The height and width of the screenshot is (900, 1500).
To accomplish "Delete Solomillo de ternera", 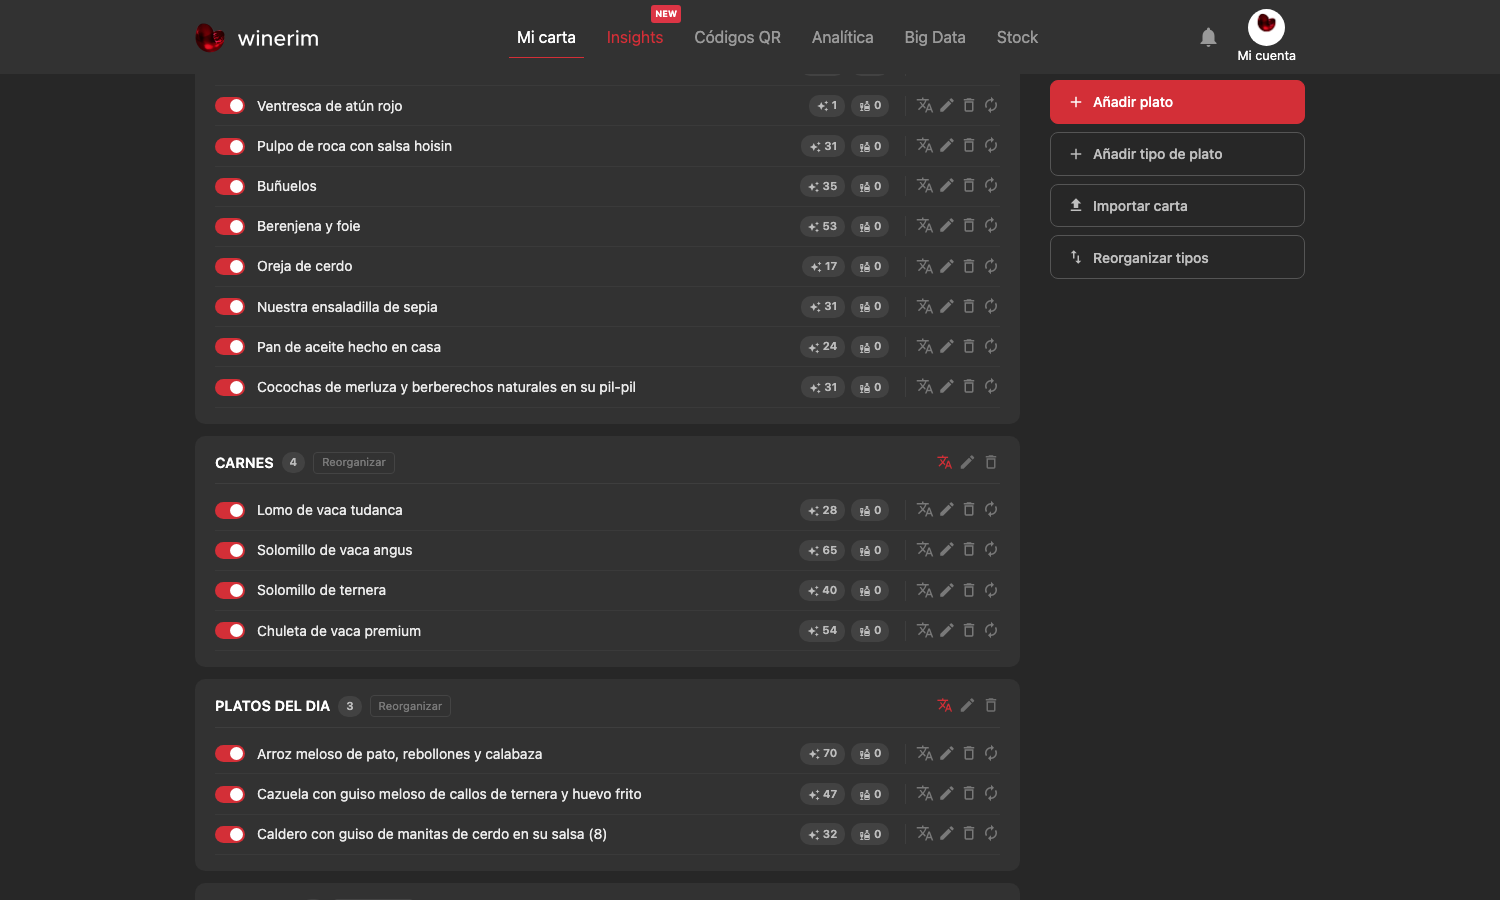I will tap(969, 590).
